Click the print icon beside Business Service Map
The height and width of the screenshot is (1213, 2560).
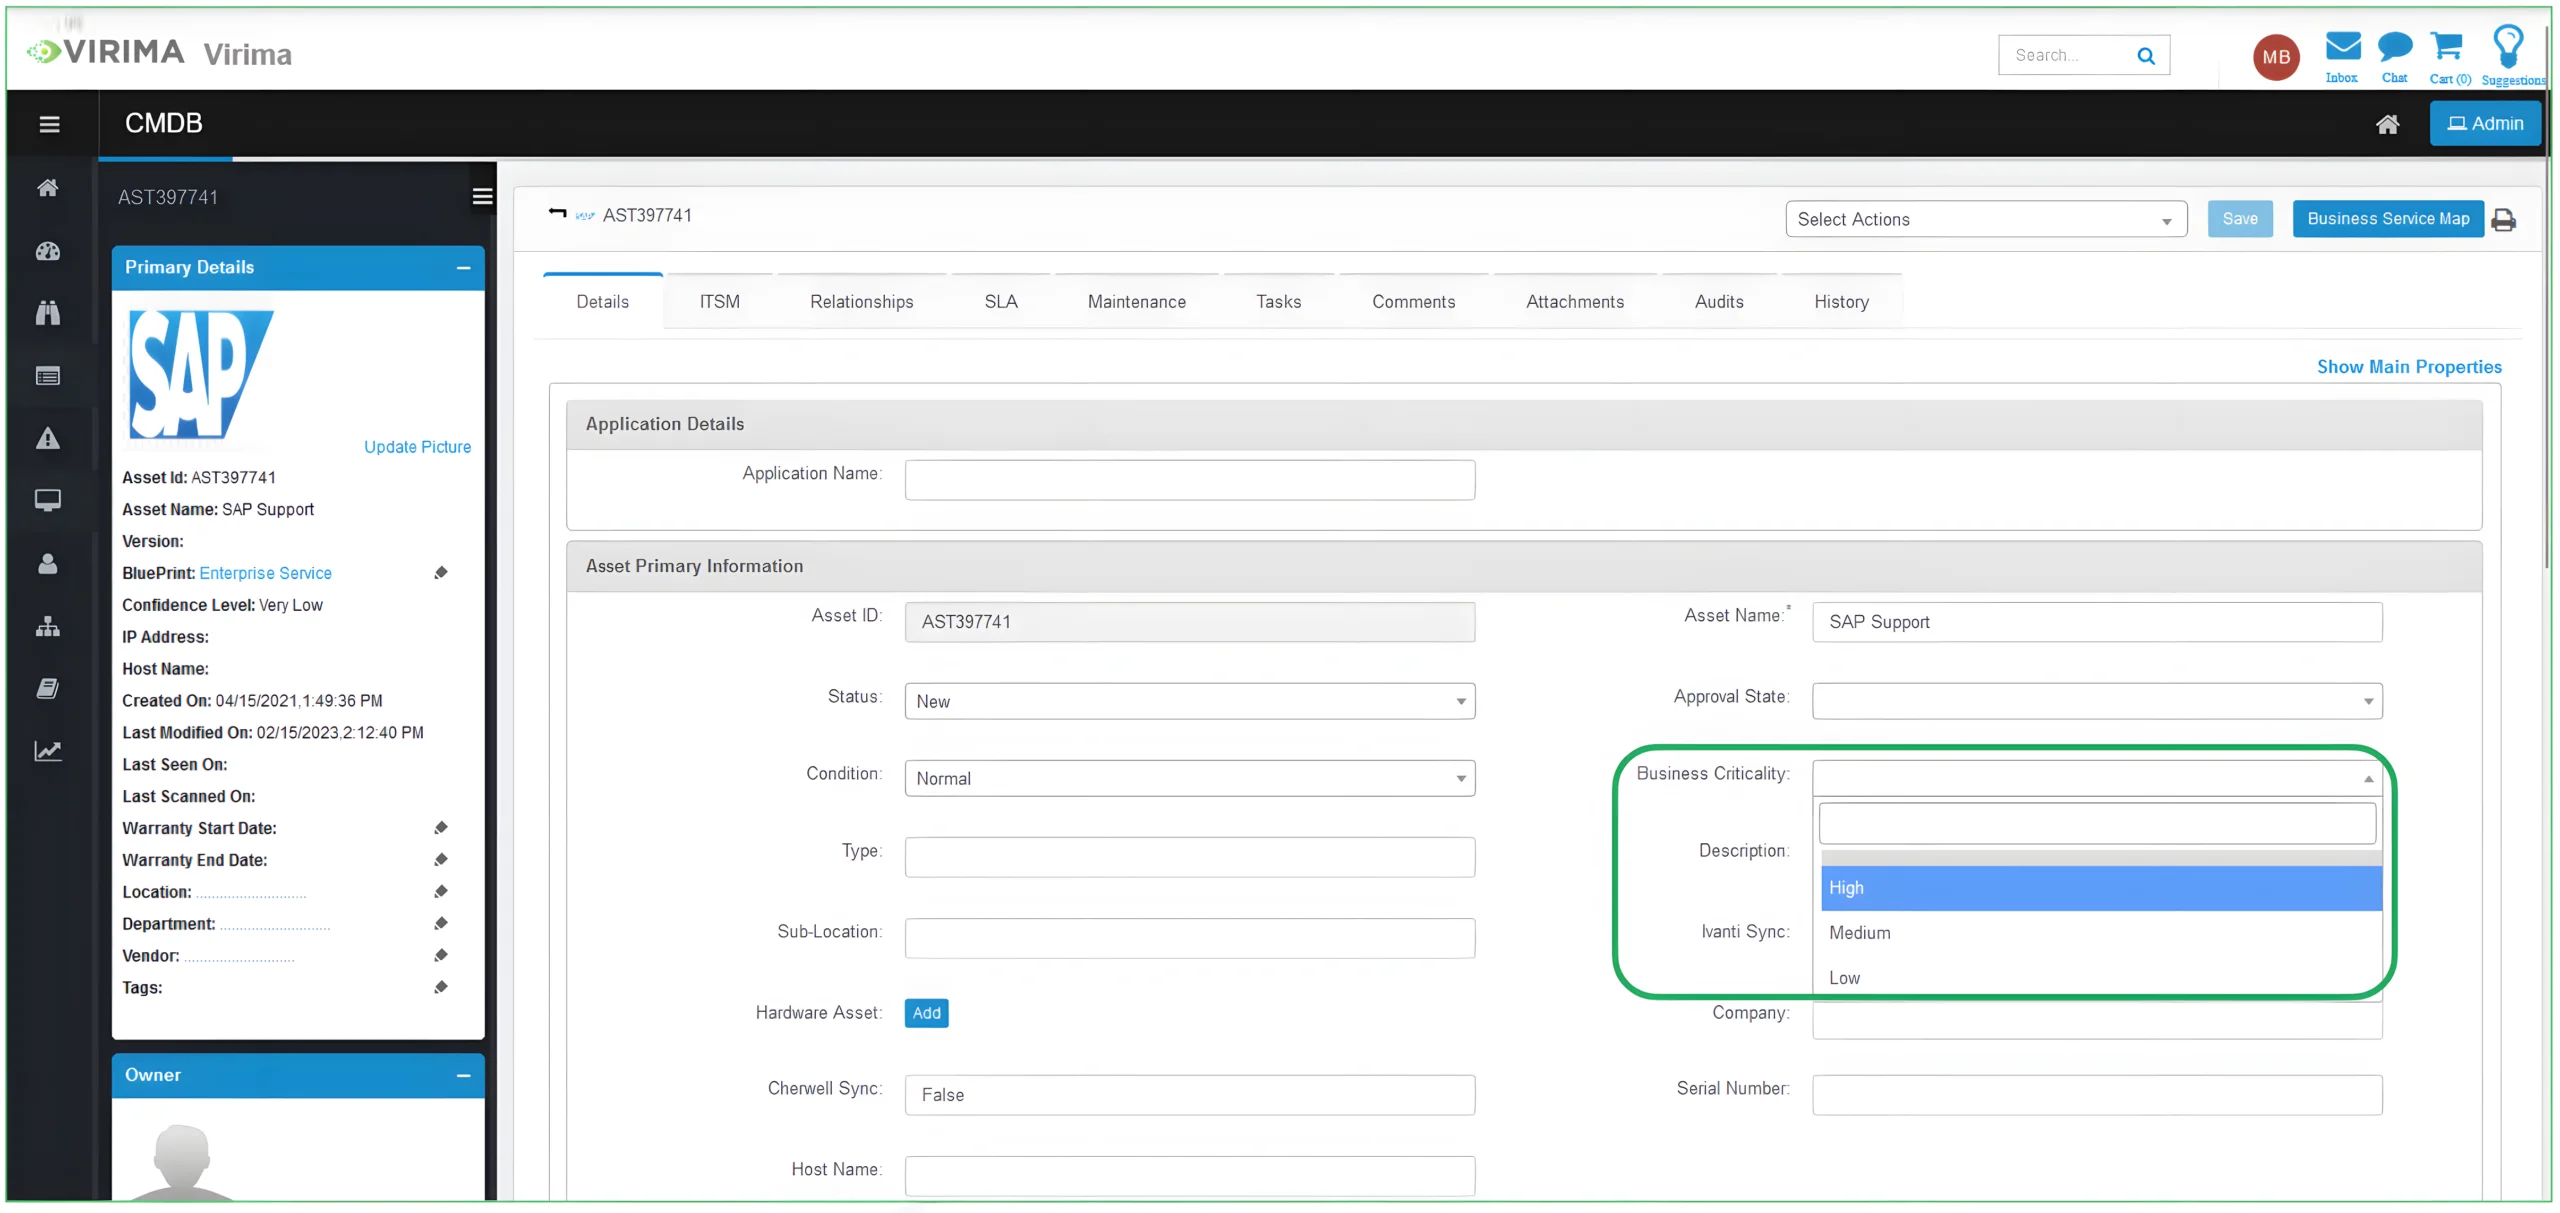click(x=2504, y=219)
